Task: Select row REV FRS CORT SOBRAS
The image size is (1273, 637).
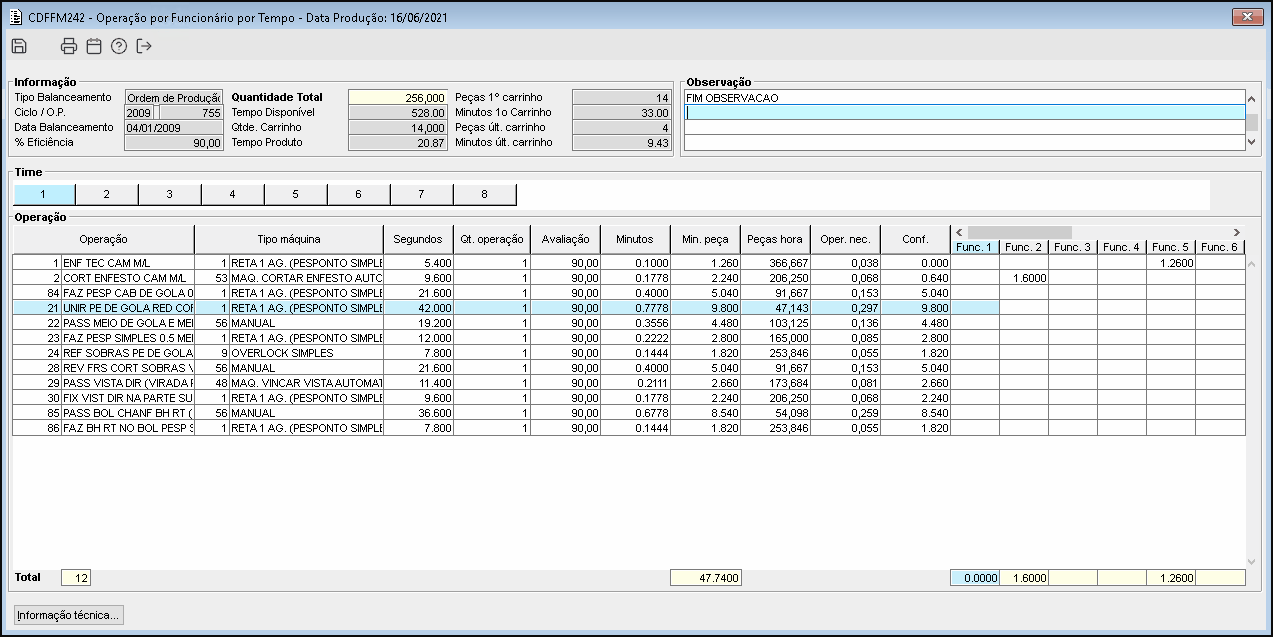Action: click(x=629, y=368)
